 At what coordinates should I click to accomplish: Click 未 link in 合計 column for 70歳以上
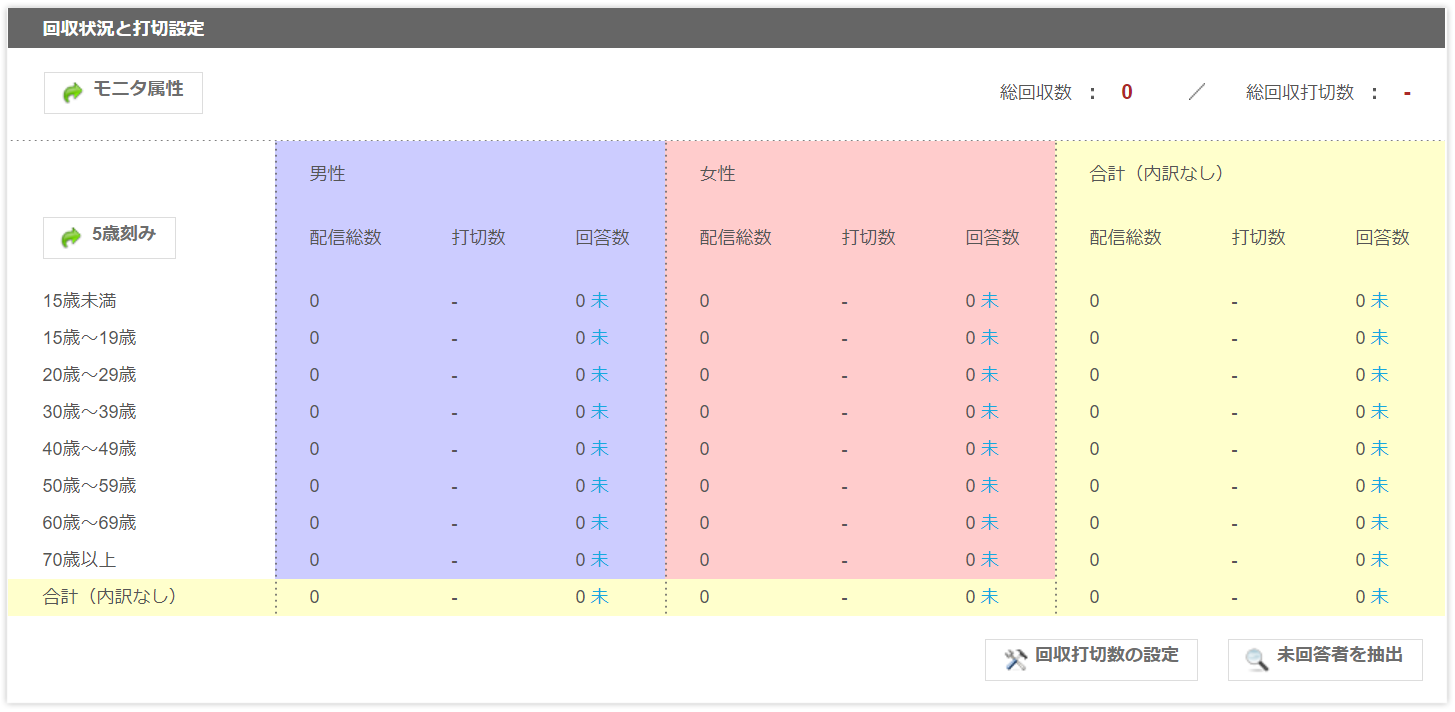1379,560
